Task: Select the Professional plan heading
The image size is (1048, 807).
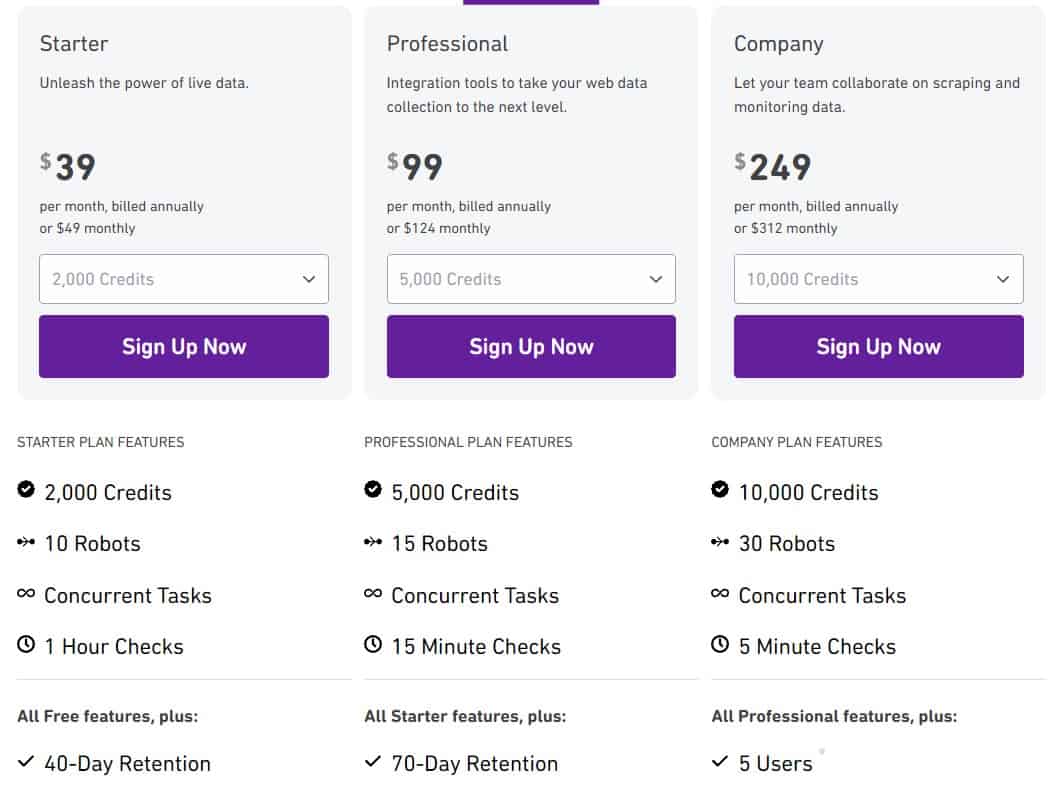Action: [447, 43]
